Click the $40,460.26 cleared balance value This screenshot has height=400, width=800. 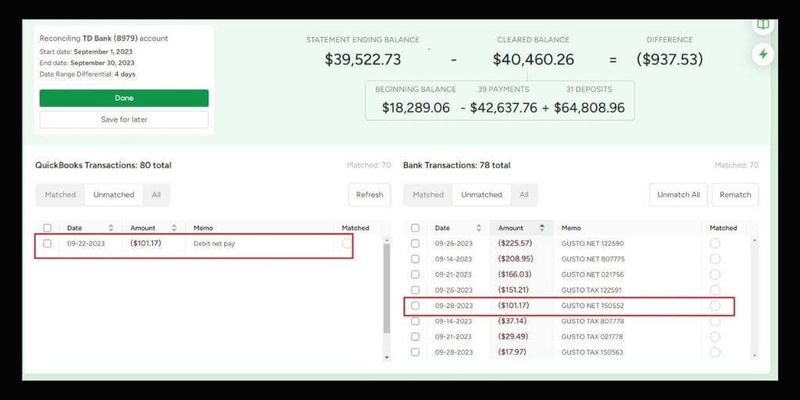[x=533, y=59]
